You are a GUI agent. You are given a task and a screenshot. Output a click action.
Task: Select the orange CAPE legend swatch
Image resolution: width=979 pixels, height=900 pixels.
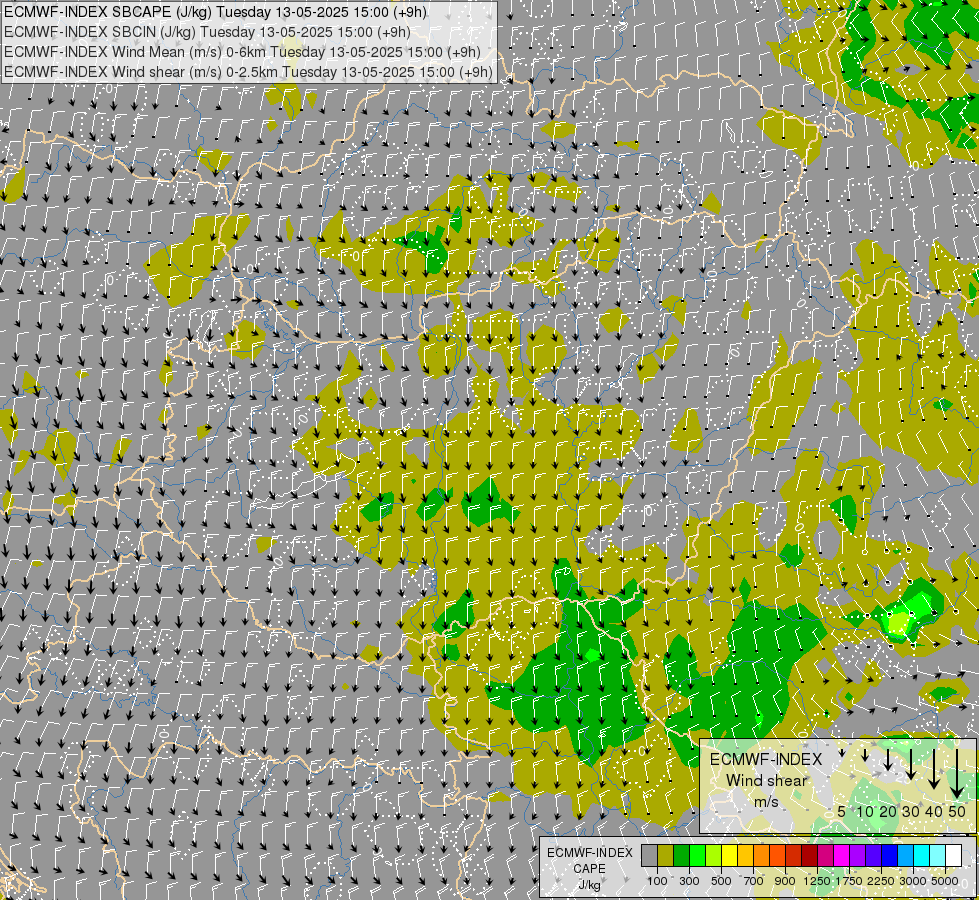(x=762, y=856)
